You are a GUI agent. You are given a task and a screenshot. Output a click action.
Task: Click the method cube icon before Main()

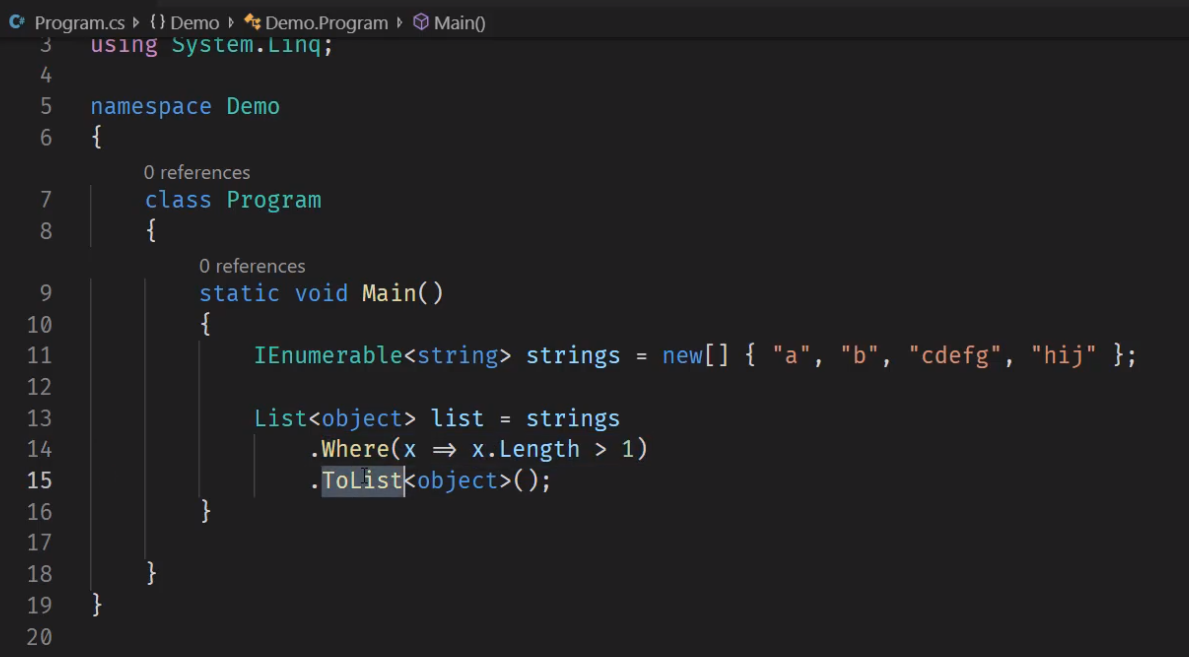[x=421, y=22]
